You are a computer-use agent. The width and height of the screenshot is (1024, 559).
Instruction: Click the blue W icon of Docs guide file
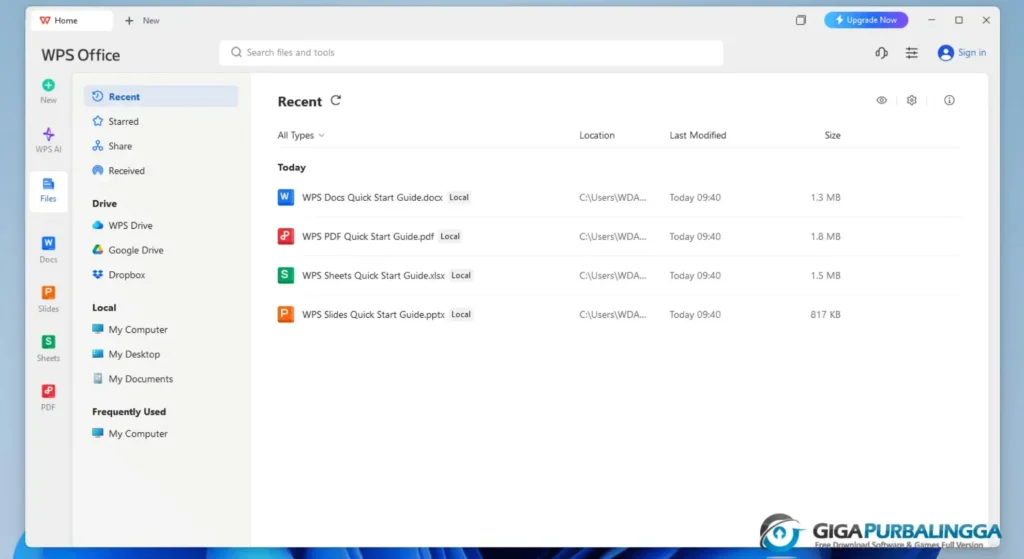tap(285, 197)
